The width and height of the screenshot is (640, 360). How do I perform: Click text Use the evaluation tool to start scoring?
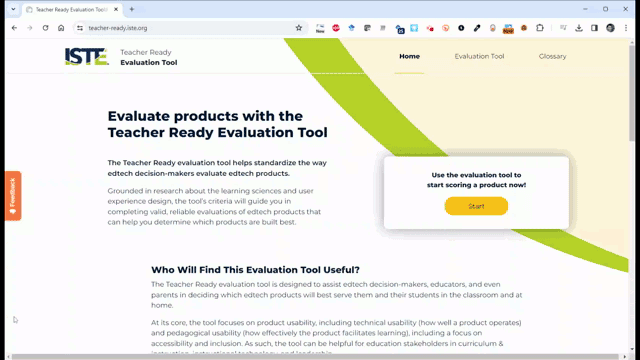click(476, 180)
